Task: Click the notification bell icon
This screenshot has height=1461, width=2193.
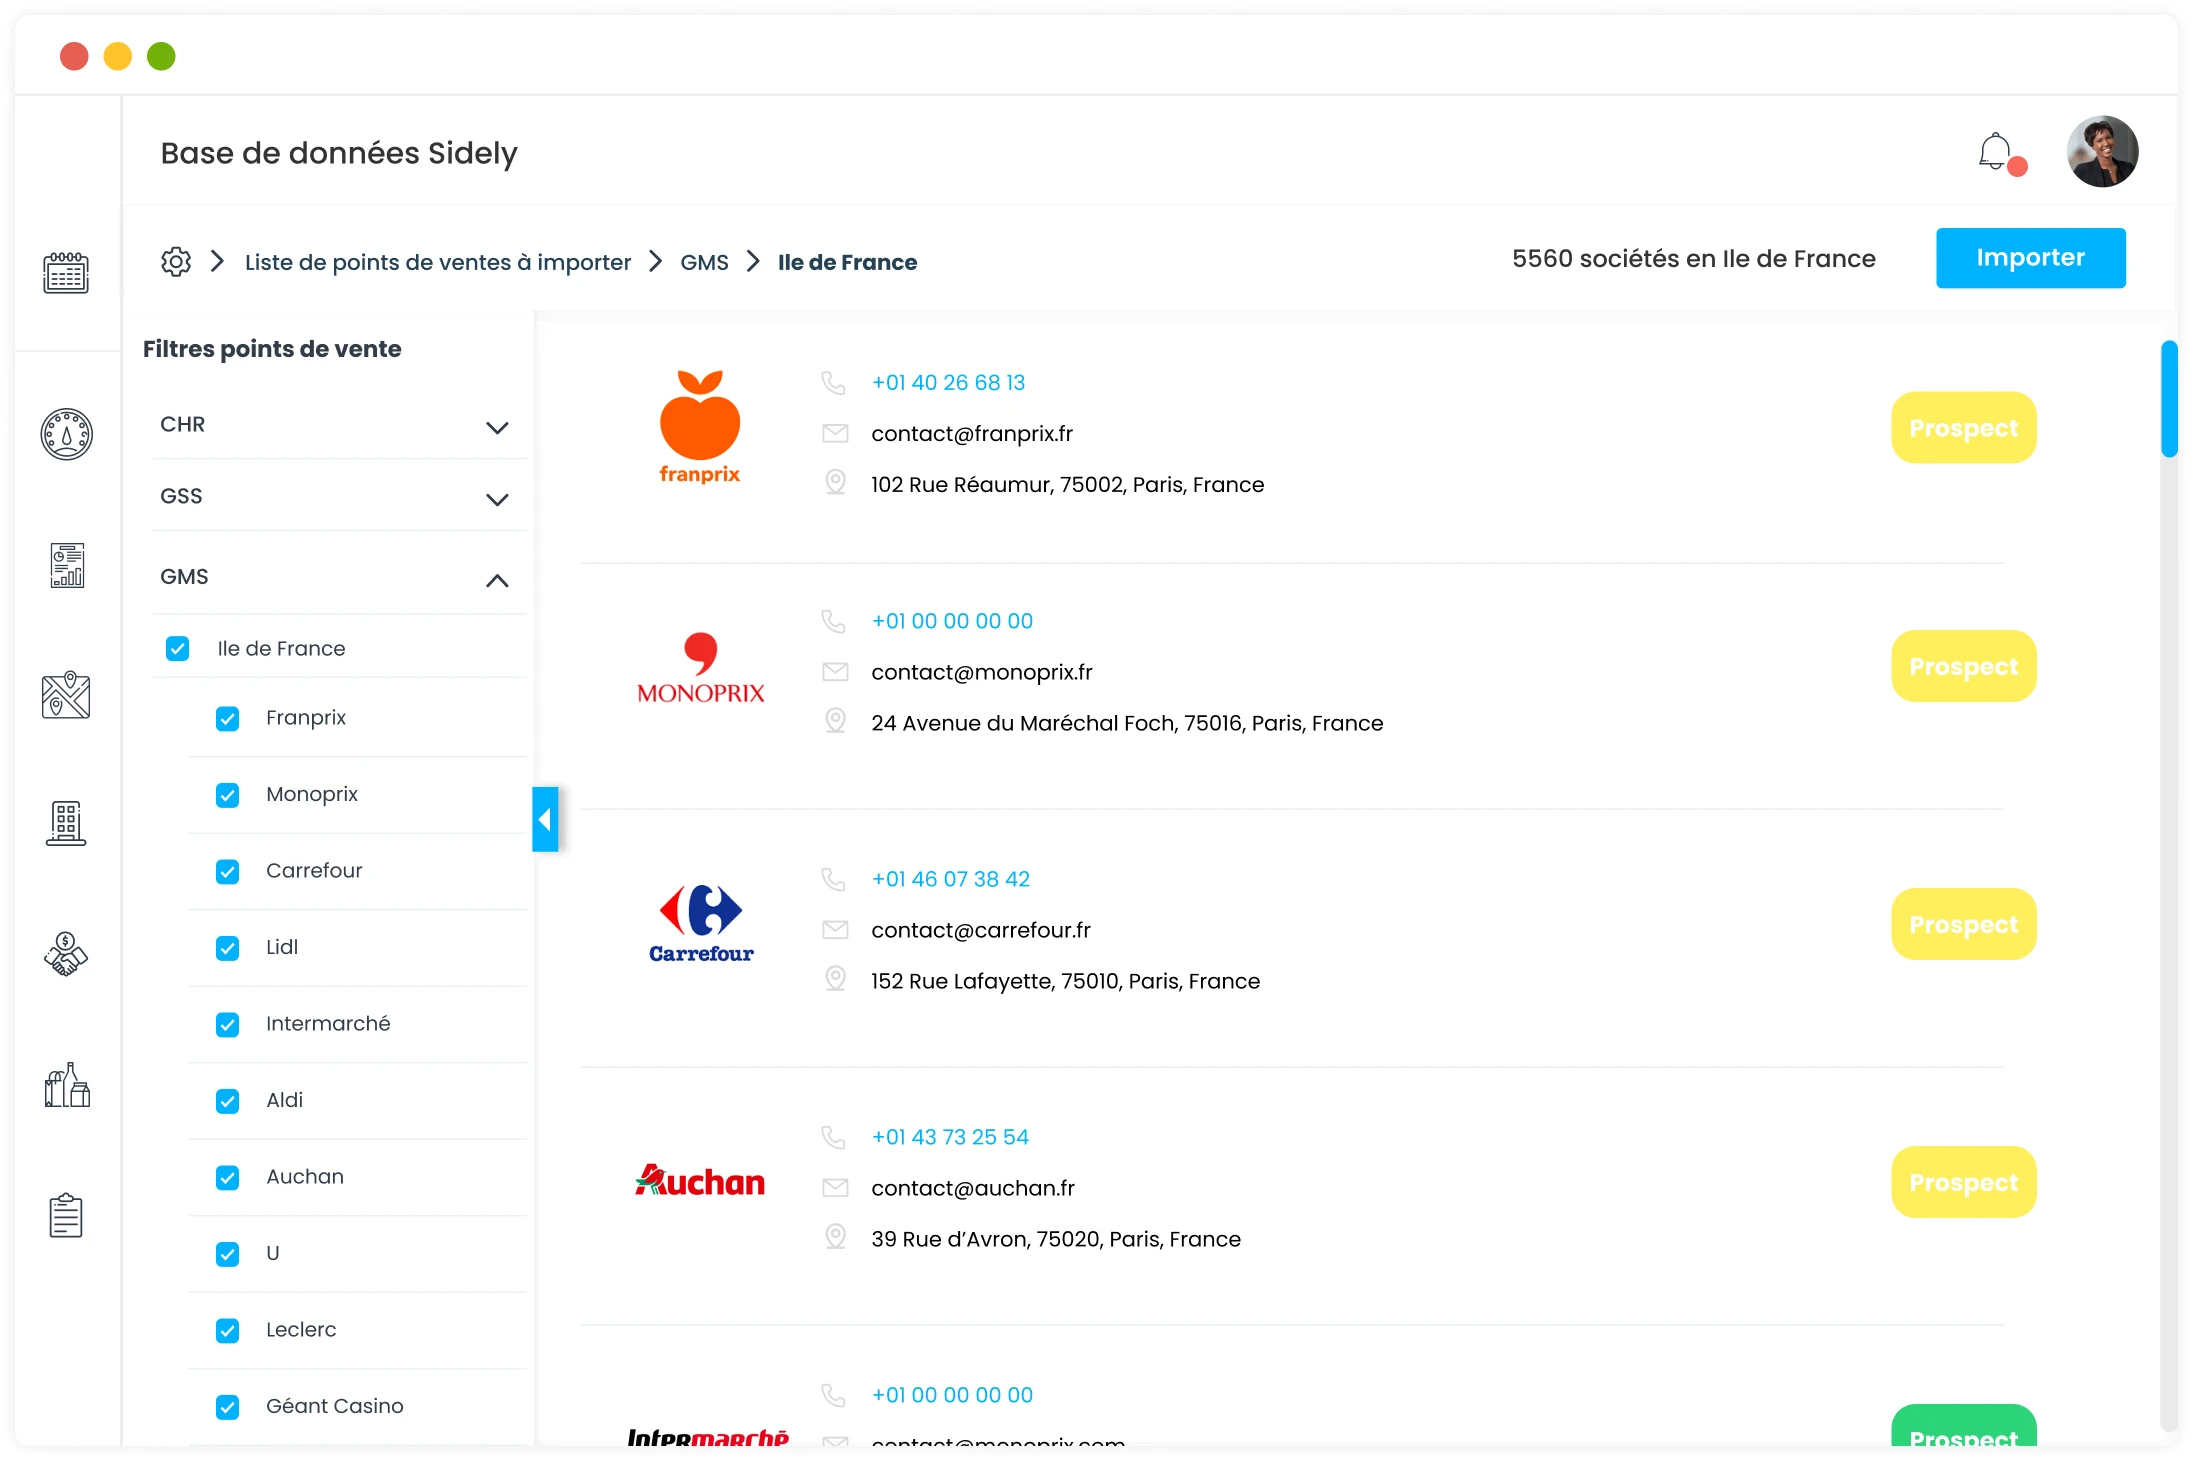Action: point(1996,152)
